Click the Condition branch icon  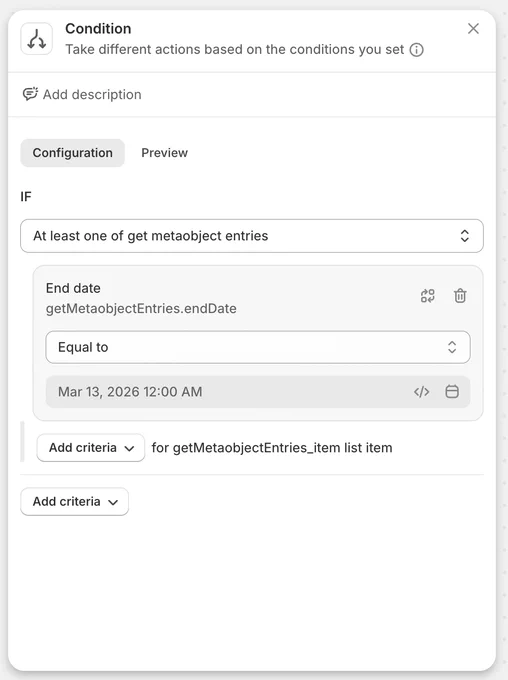point(36,39)
